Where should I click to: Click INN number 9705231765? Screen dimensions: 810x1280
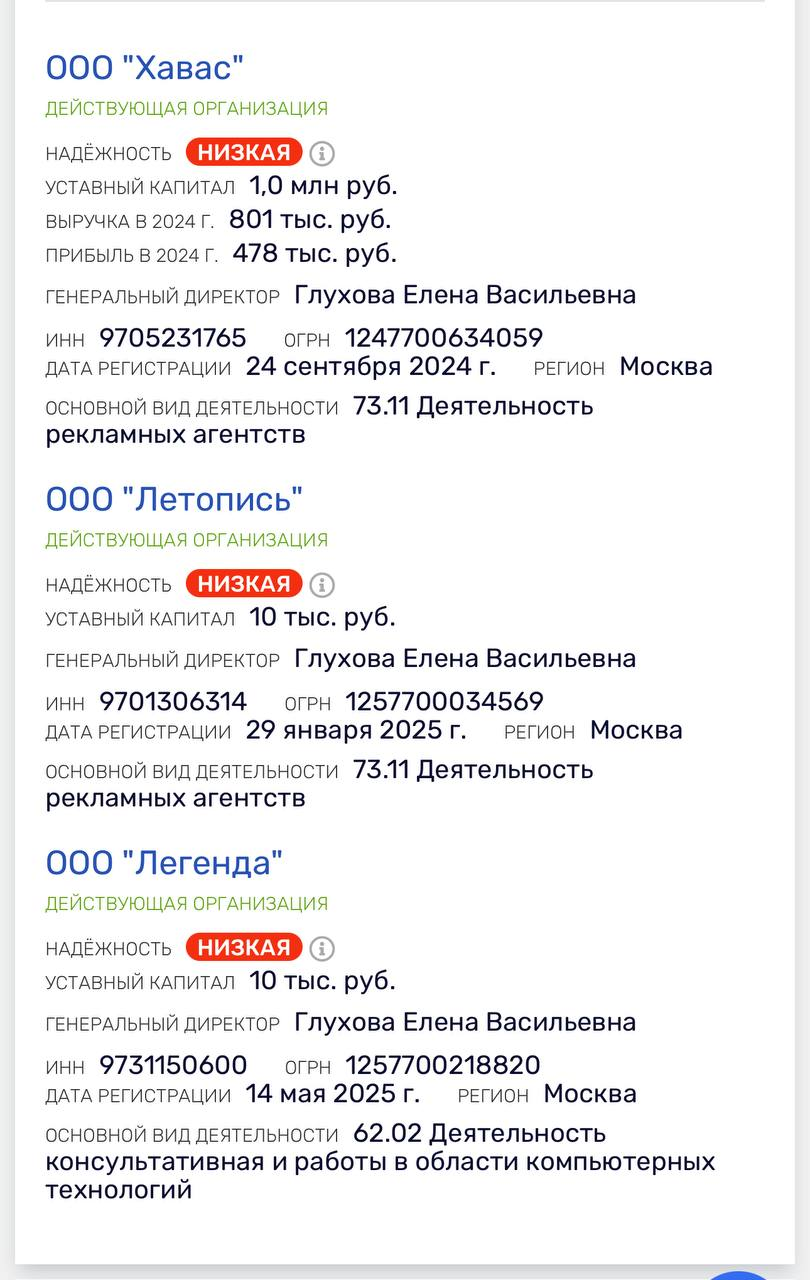click(173, 338)
